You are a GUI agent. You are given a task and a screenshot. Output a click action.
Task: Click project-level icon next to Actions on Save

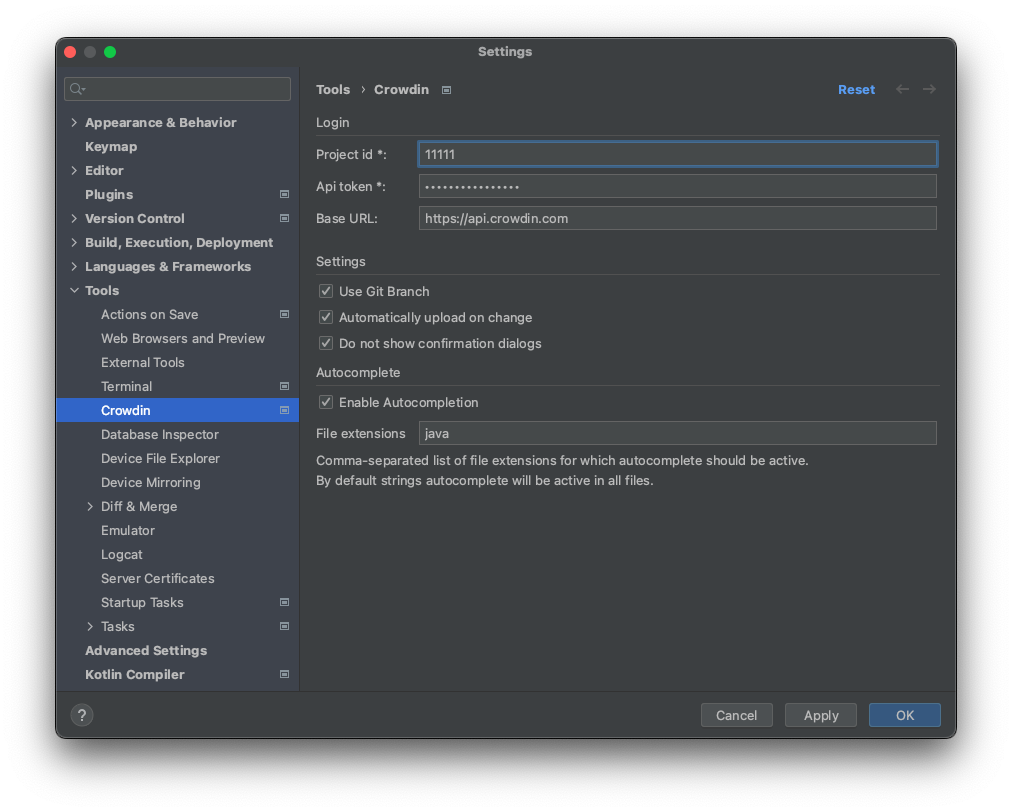[x=284, y=314]
